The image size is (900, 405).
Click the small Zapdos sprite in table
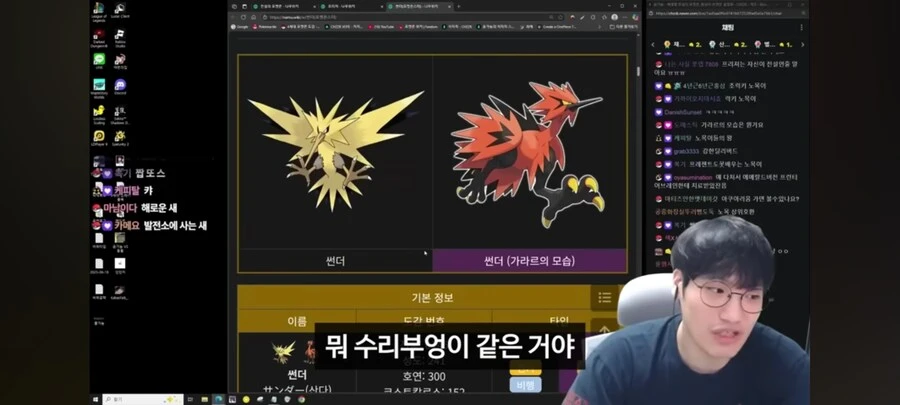pyautogui.click(x=284, y=352)
